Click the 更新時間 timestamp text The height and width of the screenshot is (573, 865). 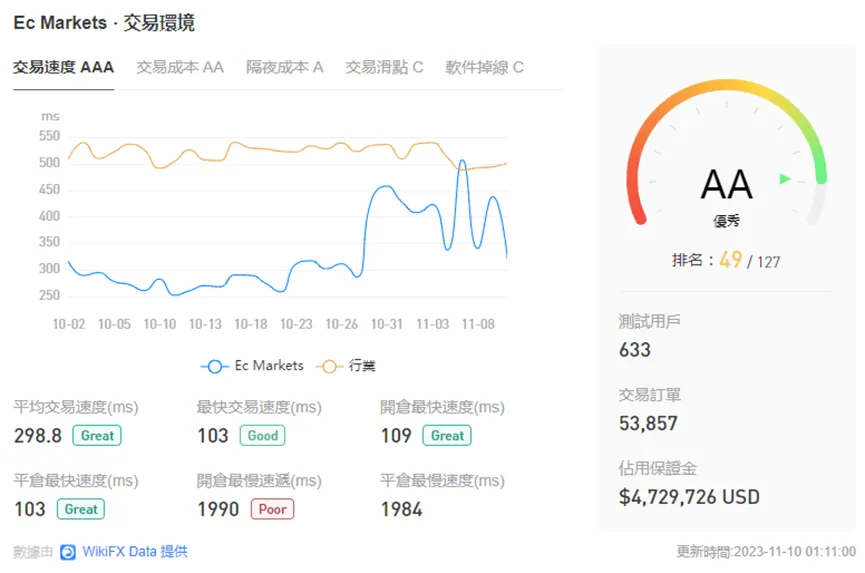click(766, 551)
